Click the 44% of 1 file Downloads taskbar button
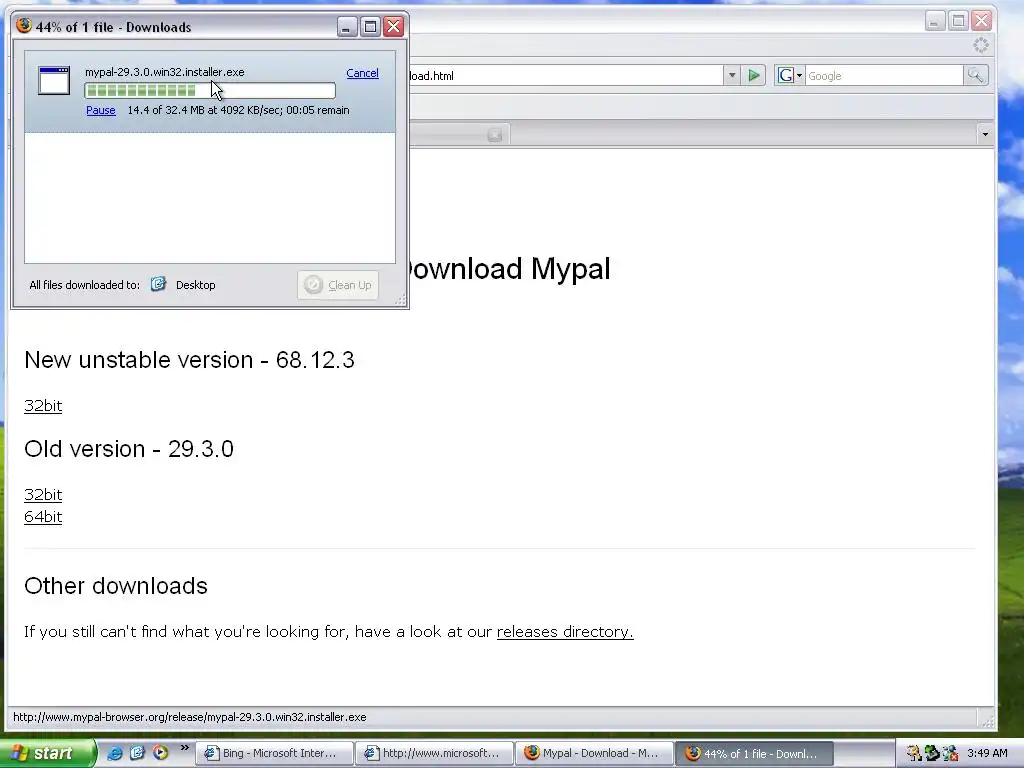The height and width of the screenshot is (768, 1024). pyautogui.click(x=754, y=753)
